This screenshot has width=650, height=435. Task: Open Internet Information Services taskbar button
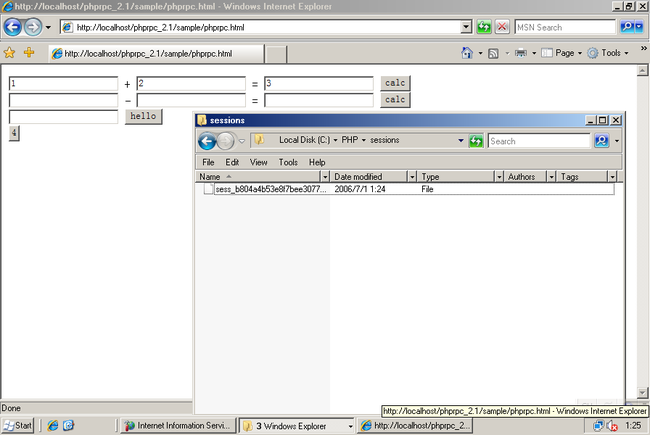pos(178,425)
